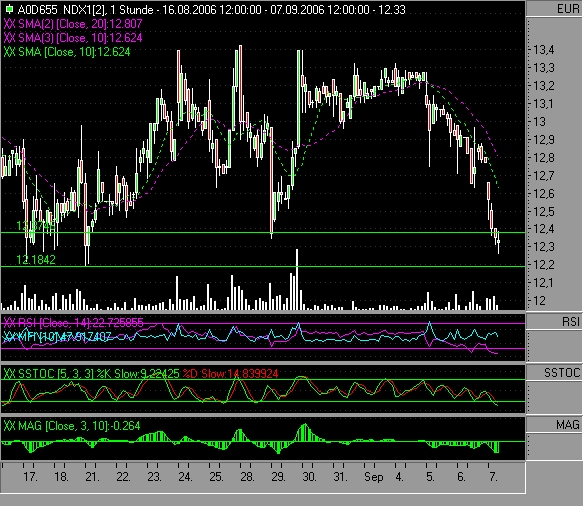The width and height of the screenshot is (583, 506).
Task: Click the 12,8 price axis label
Action: tap(544, 158)
